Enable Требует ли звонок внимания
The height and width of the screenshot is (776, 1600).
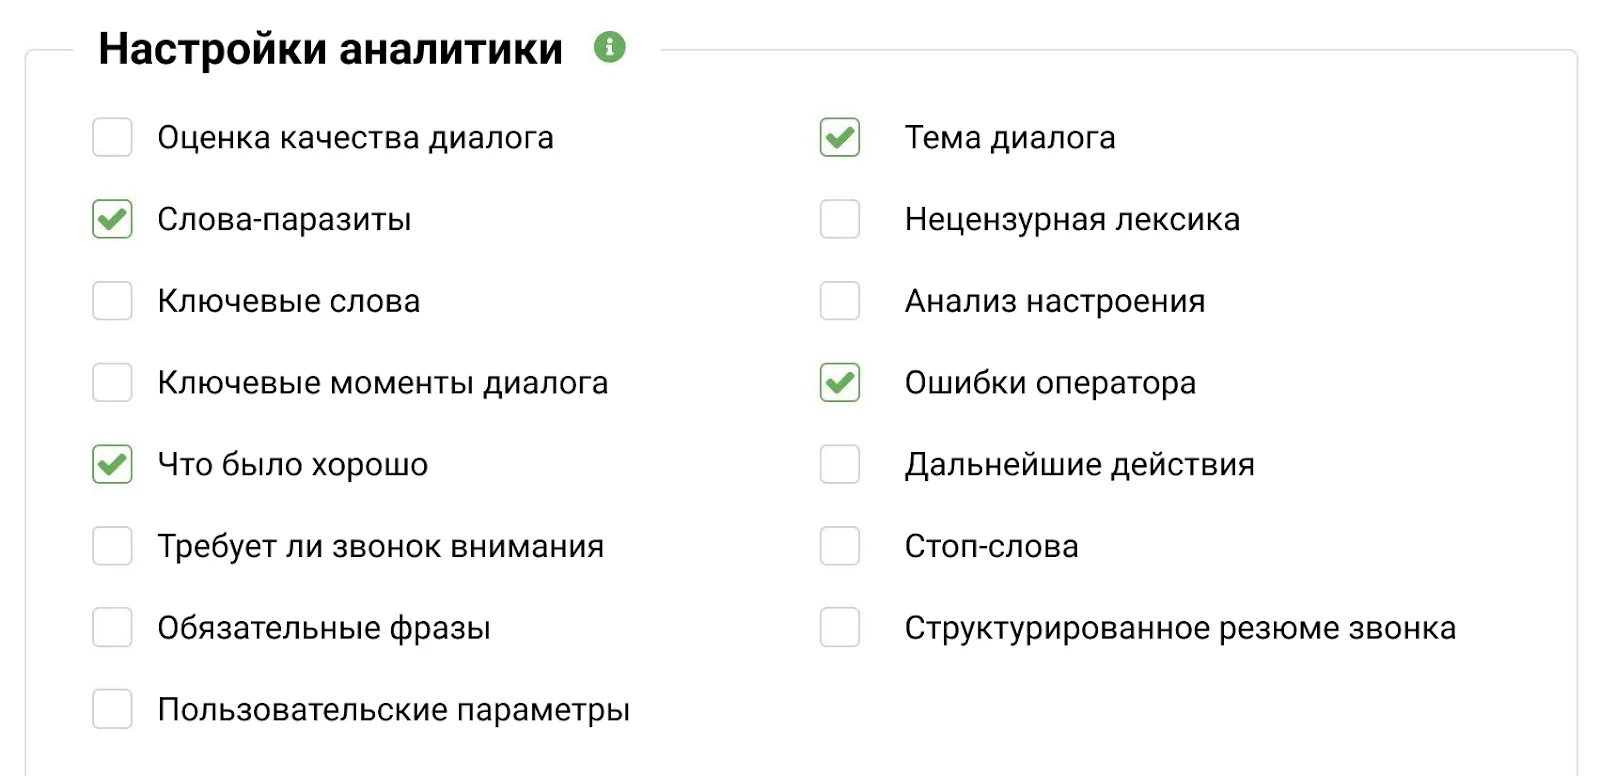(112, 546)
